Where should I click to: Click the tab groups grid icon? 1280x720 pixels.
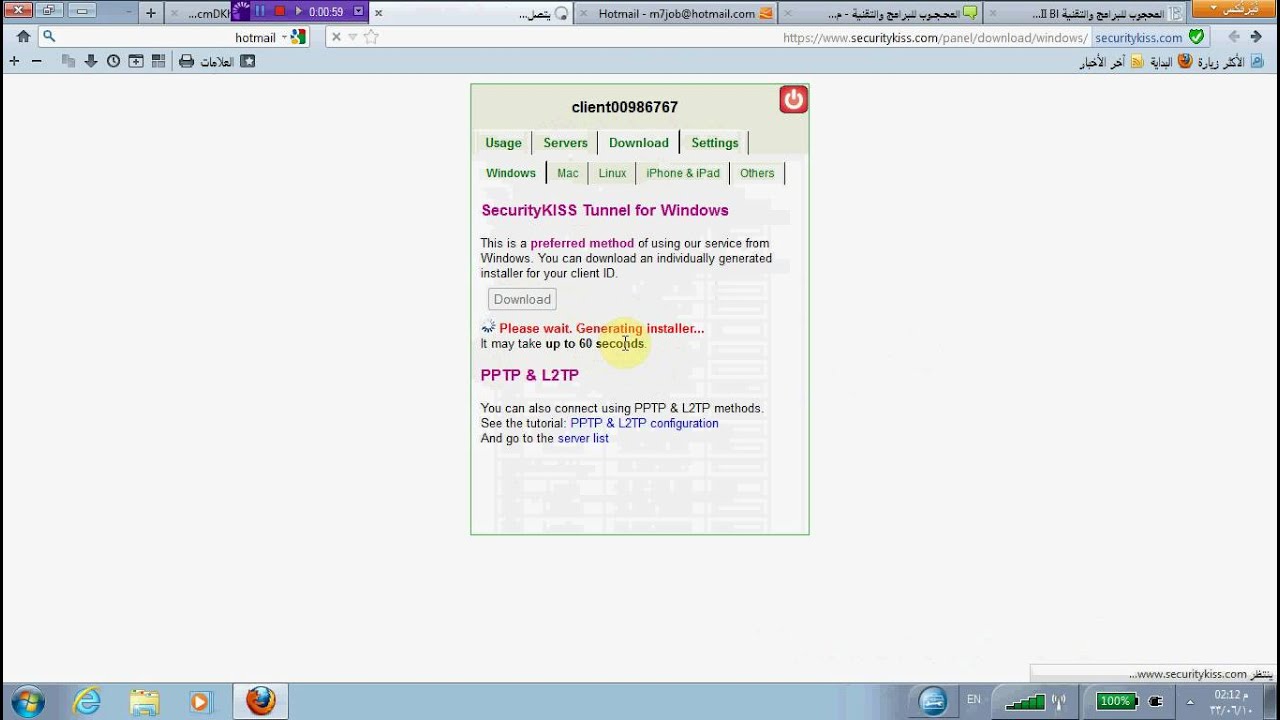[158, 61]
